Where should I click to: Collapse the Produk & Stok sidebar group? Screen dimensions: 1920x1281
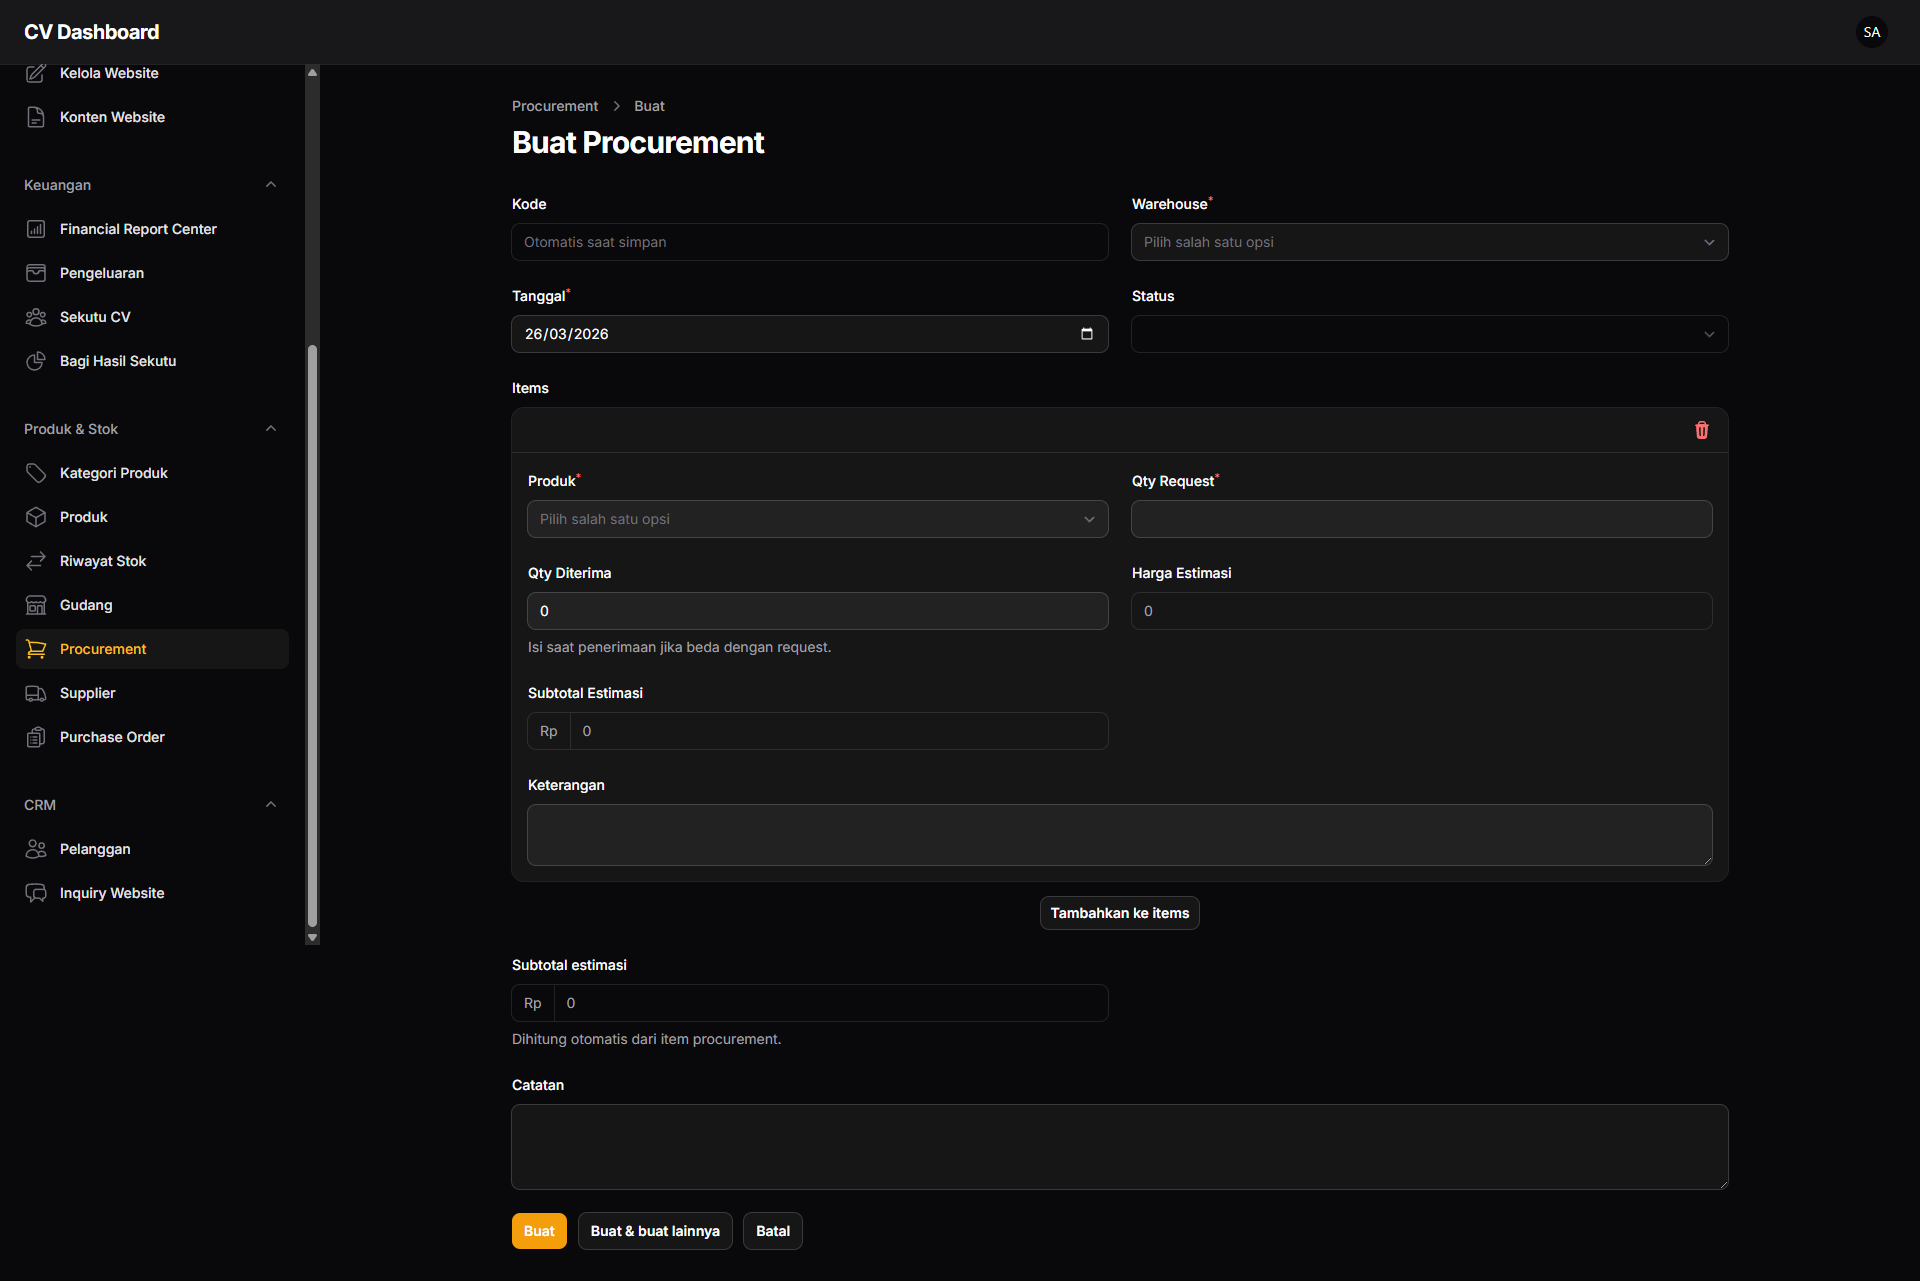(x=271, y=429)
